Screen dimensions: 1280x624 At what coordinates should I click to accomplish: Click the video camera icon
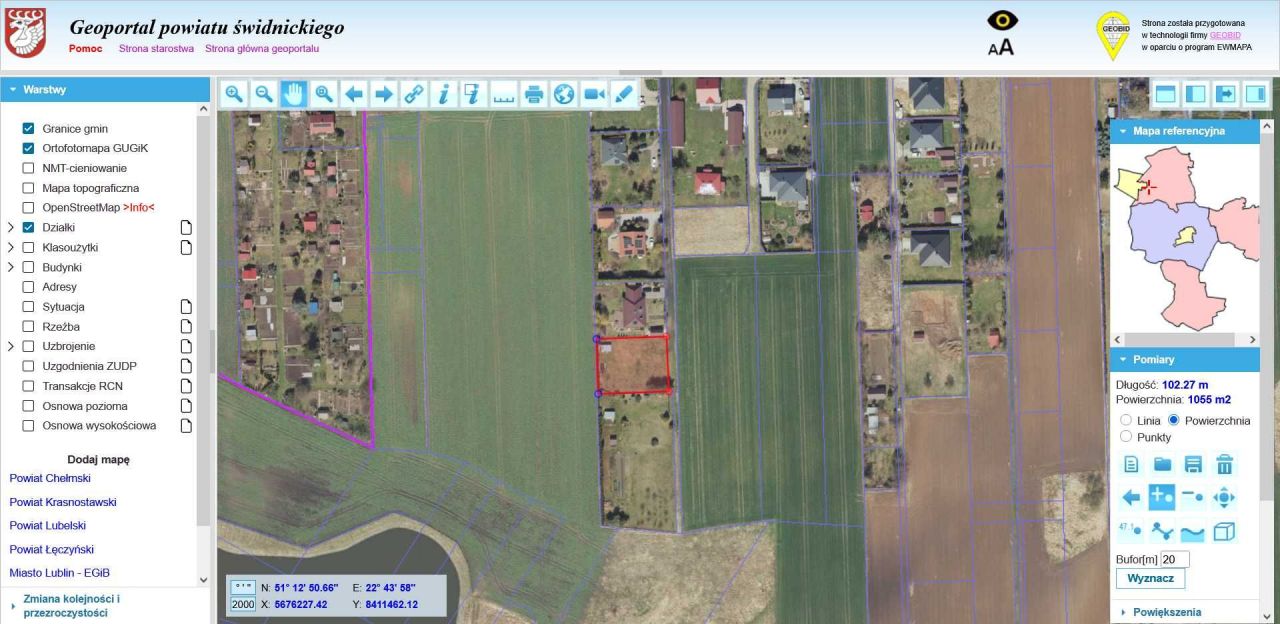coord(594,94)
